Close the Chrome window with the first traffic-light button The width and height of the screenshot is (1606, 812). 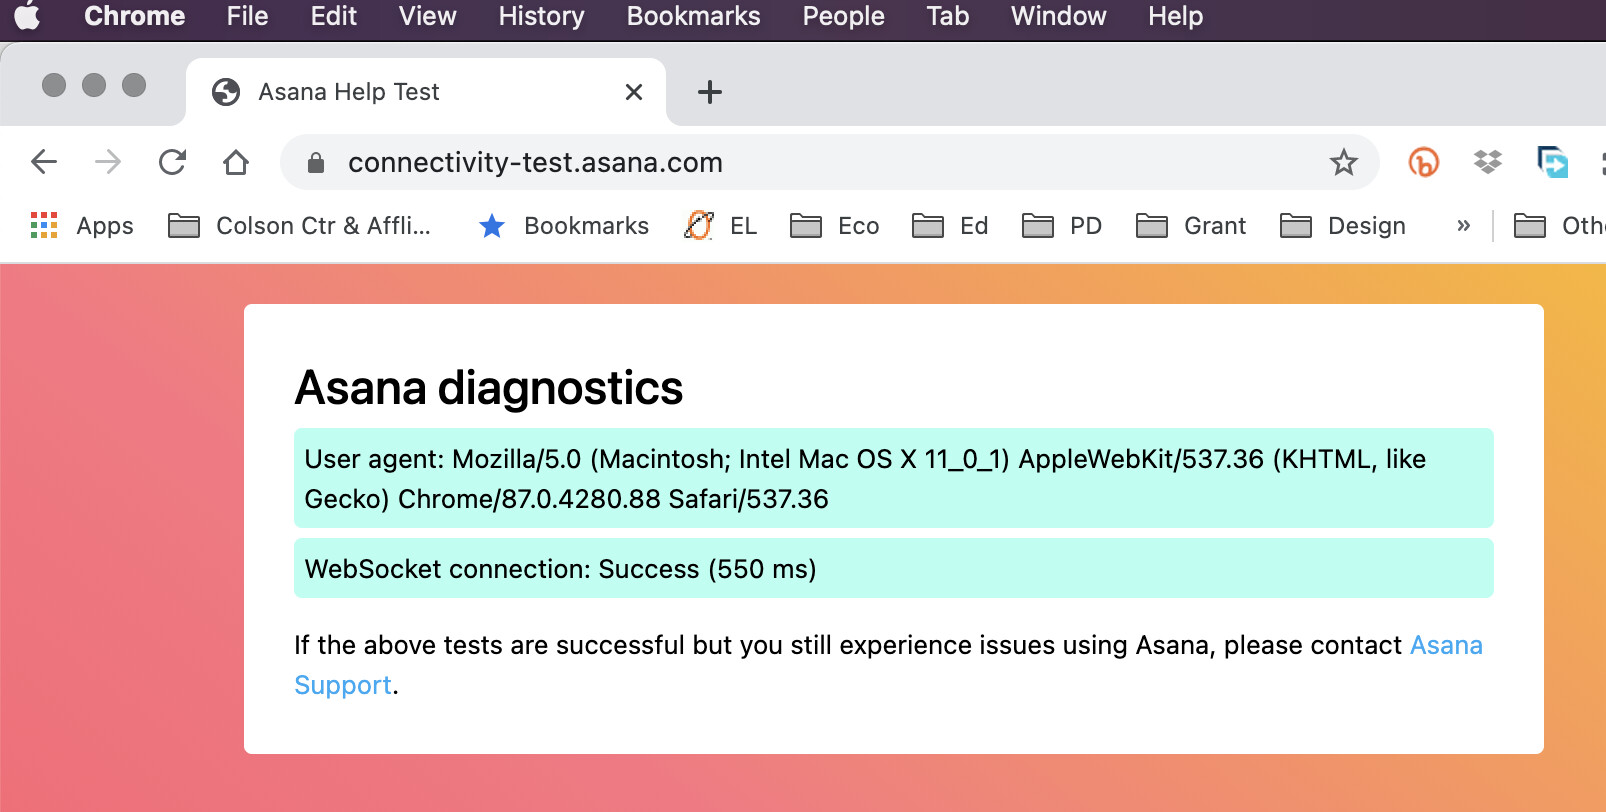(54, 85)
